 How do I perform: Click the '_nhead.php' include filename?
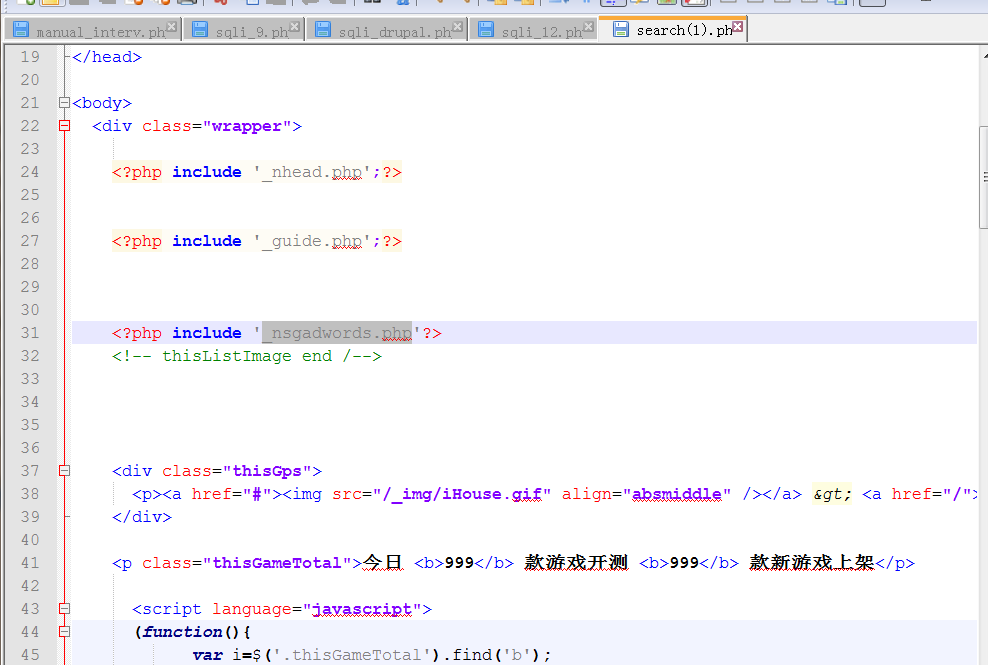(x=312, y=172)
